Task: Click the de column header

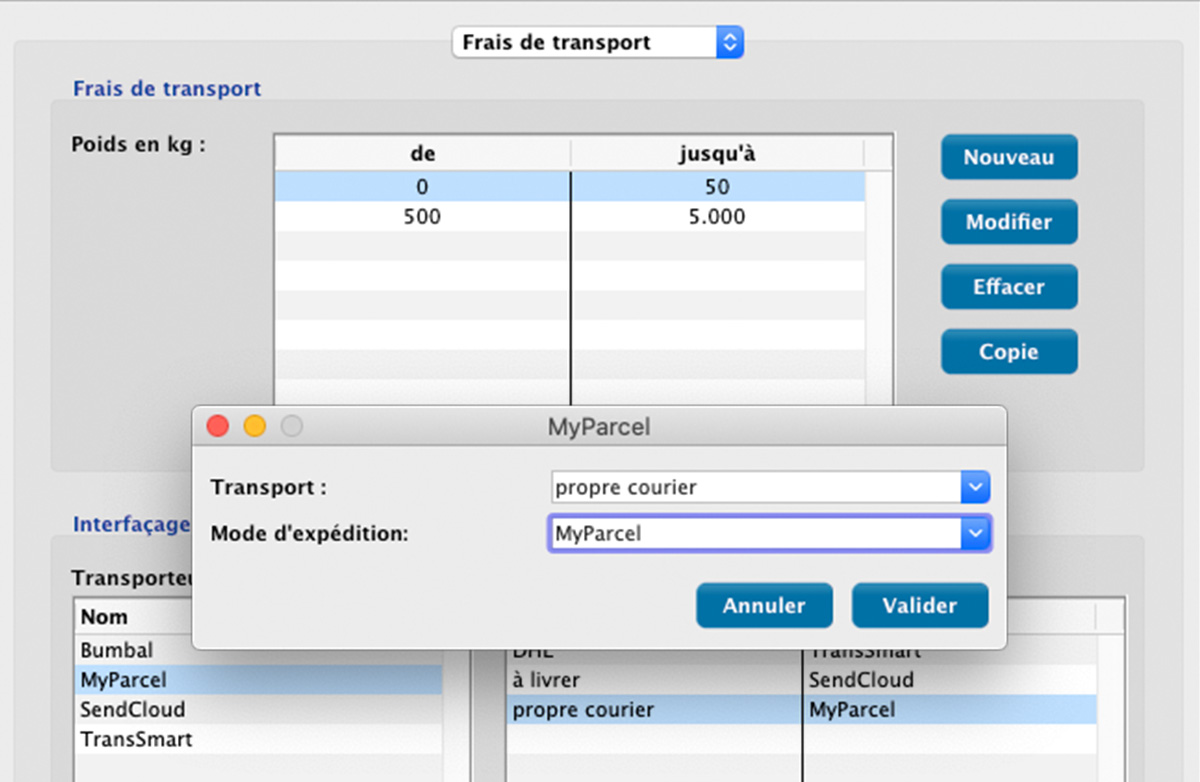Action: pyautogui.click(x=422, y=153)
